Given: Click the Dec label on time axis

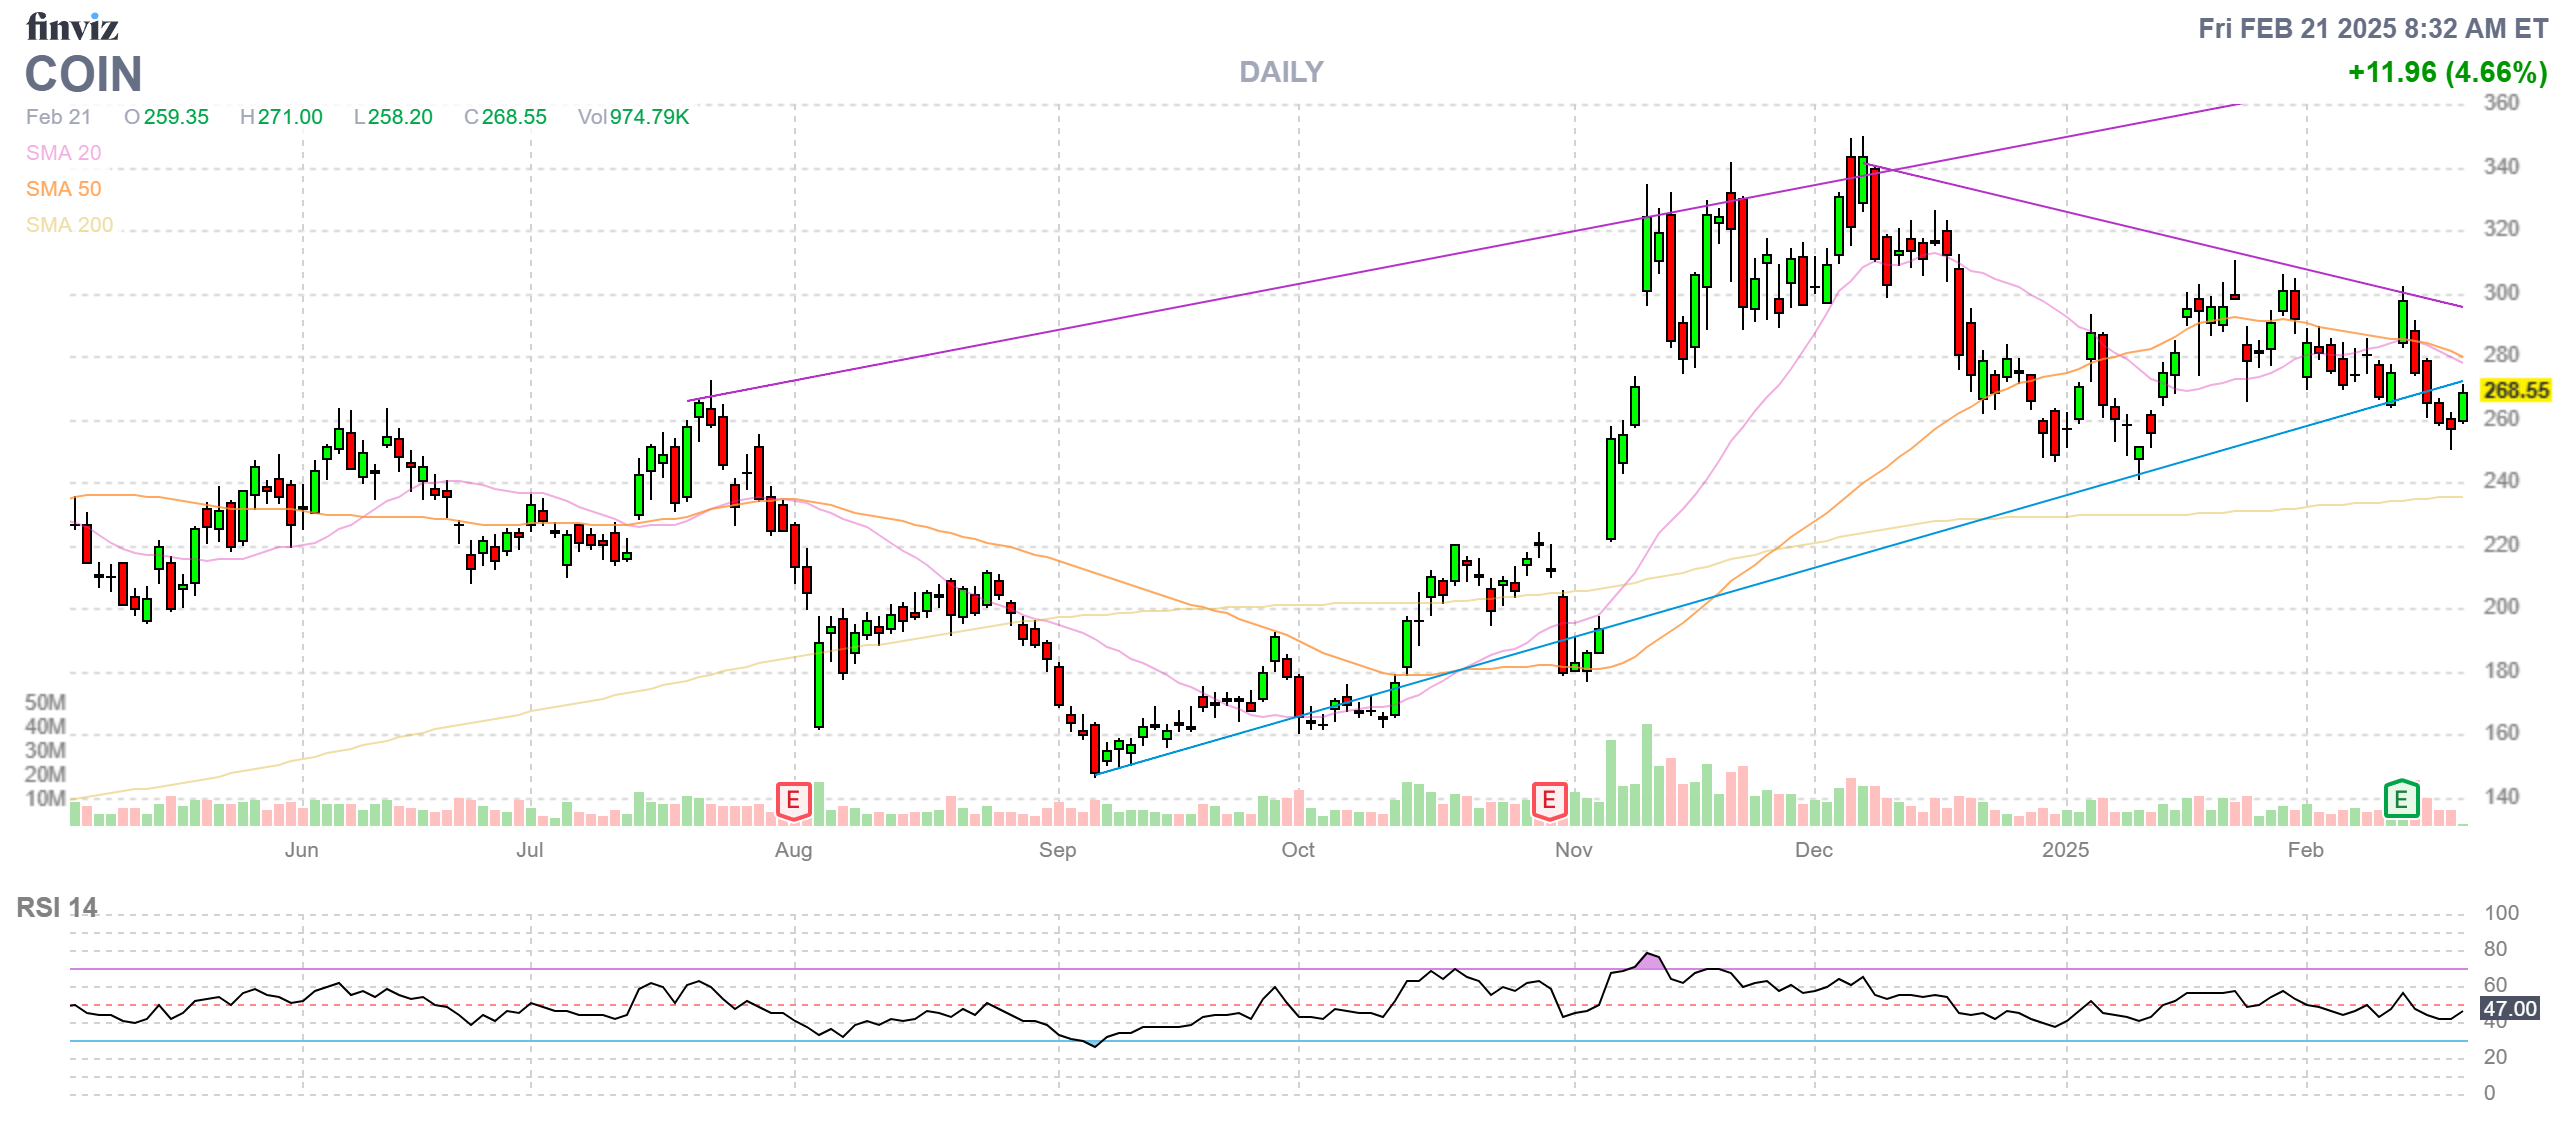Looking at the screenshot, I should [1813, 850].
